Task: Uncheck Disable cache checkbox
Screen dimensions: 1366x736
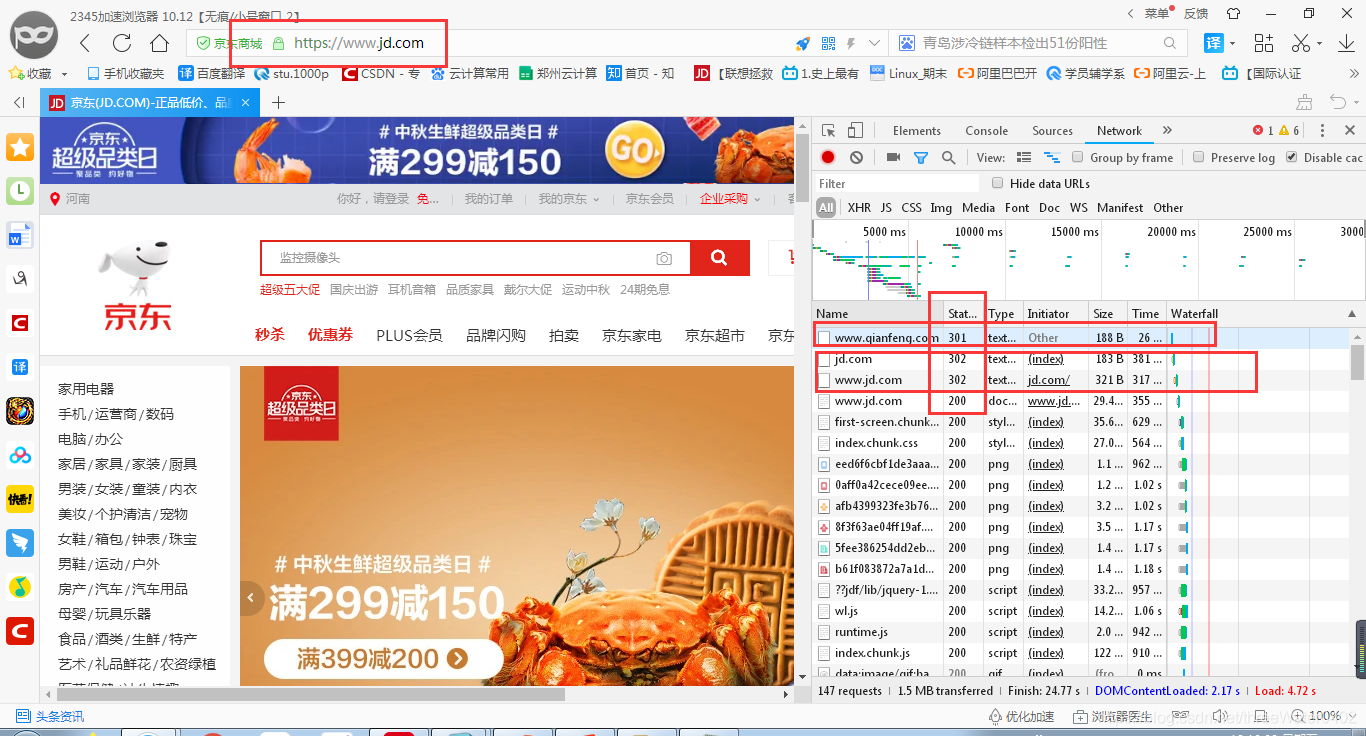Action: [x=1291, y=157]
